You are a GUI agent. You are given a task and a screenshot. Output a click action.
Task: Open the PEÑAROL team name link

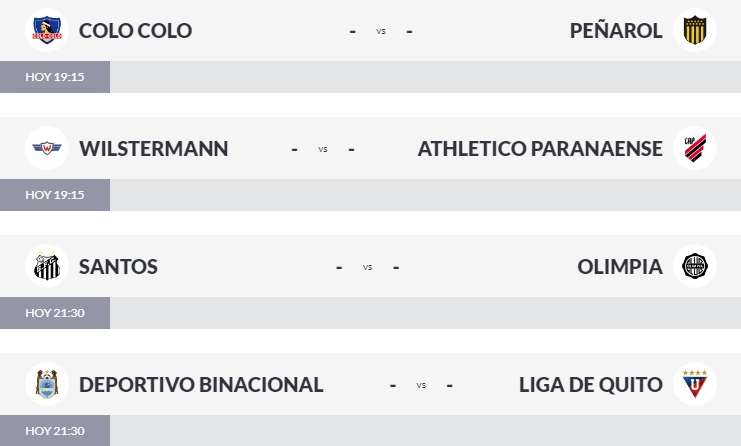(x=616, y=31)
